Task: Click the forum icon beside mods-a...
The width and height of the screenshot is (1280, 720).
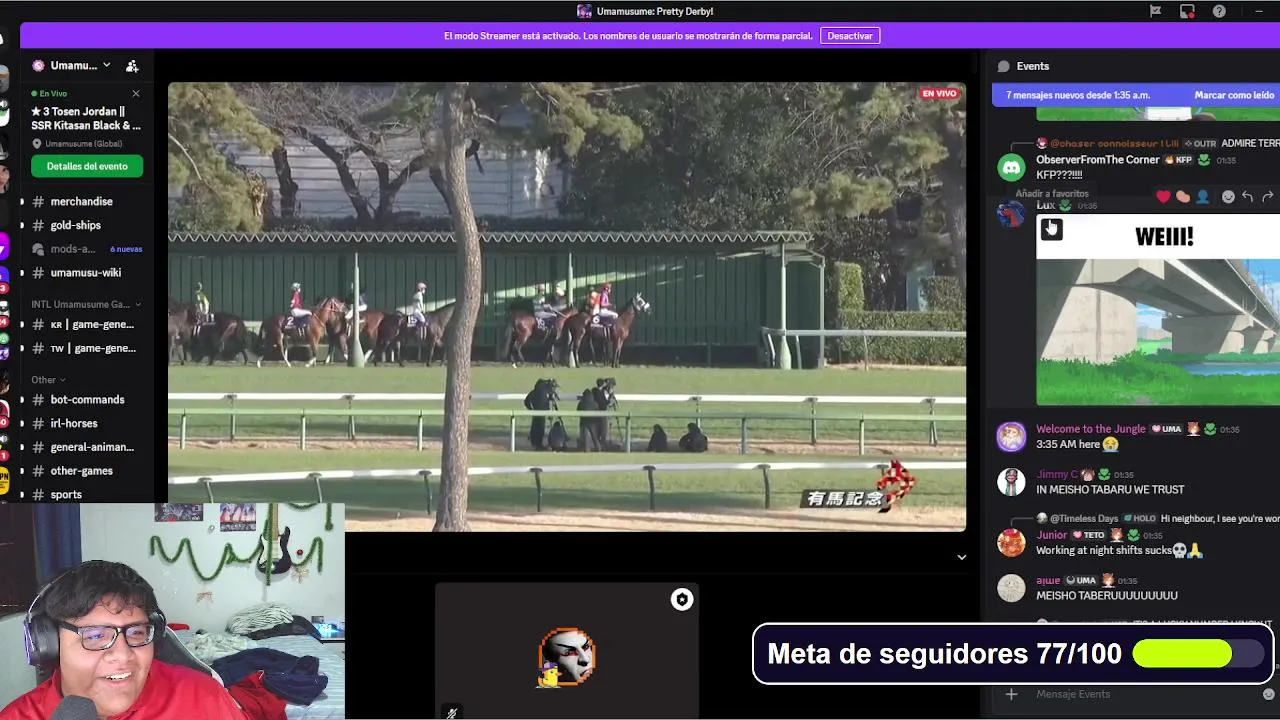Action: tap(39, 249)
